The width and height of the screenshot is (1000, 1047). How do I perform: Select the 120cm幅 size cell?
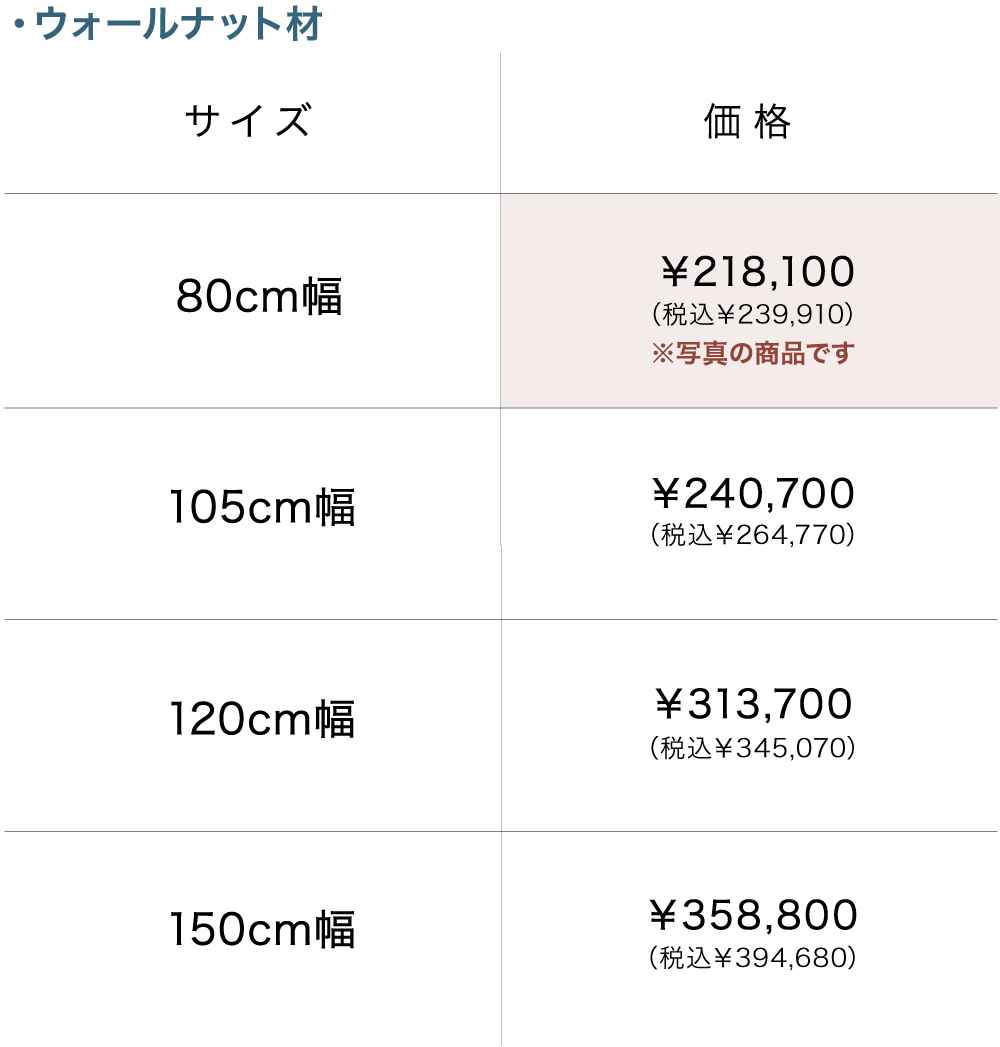tap(262, 719)
